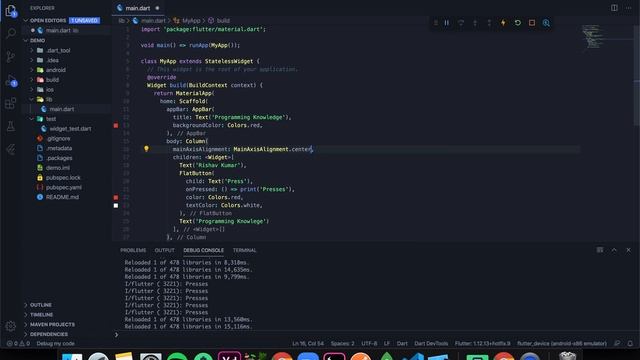Image resolution: width=640 pixels, height=360 pixels.
Task: Close the bottom panel
Action: tap(628, 250)
